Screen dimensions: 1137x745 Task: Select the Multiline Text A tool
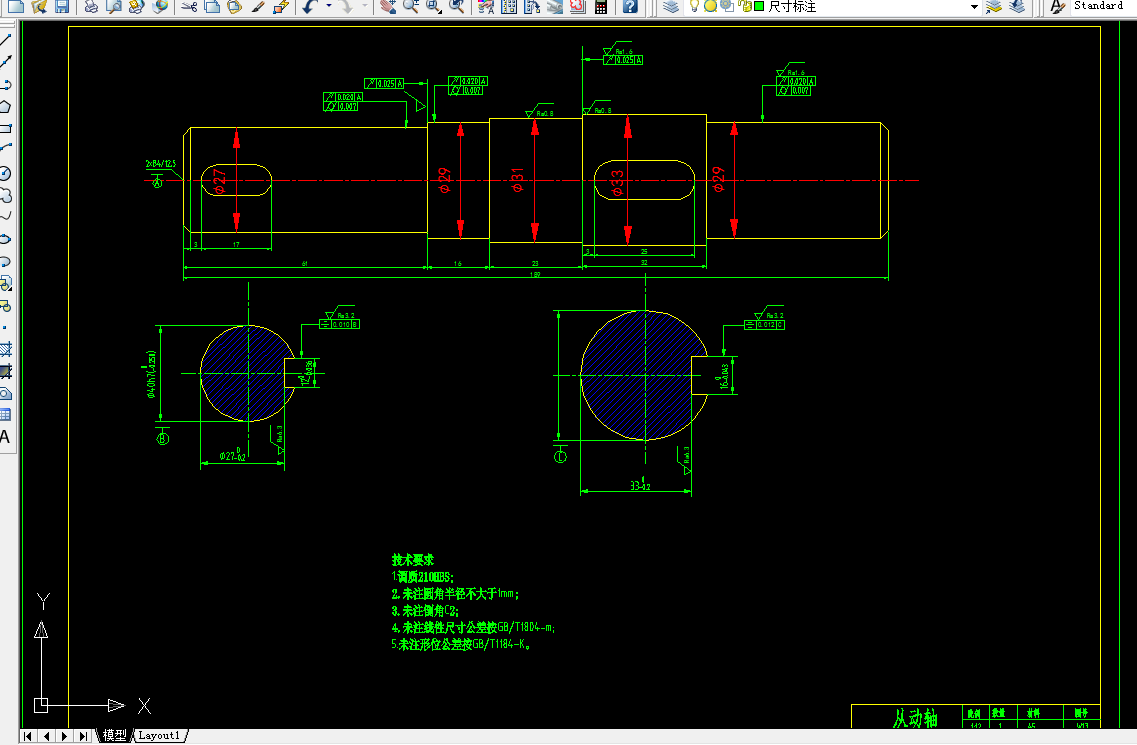tap(5, 437)
